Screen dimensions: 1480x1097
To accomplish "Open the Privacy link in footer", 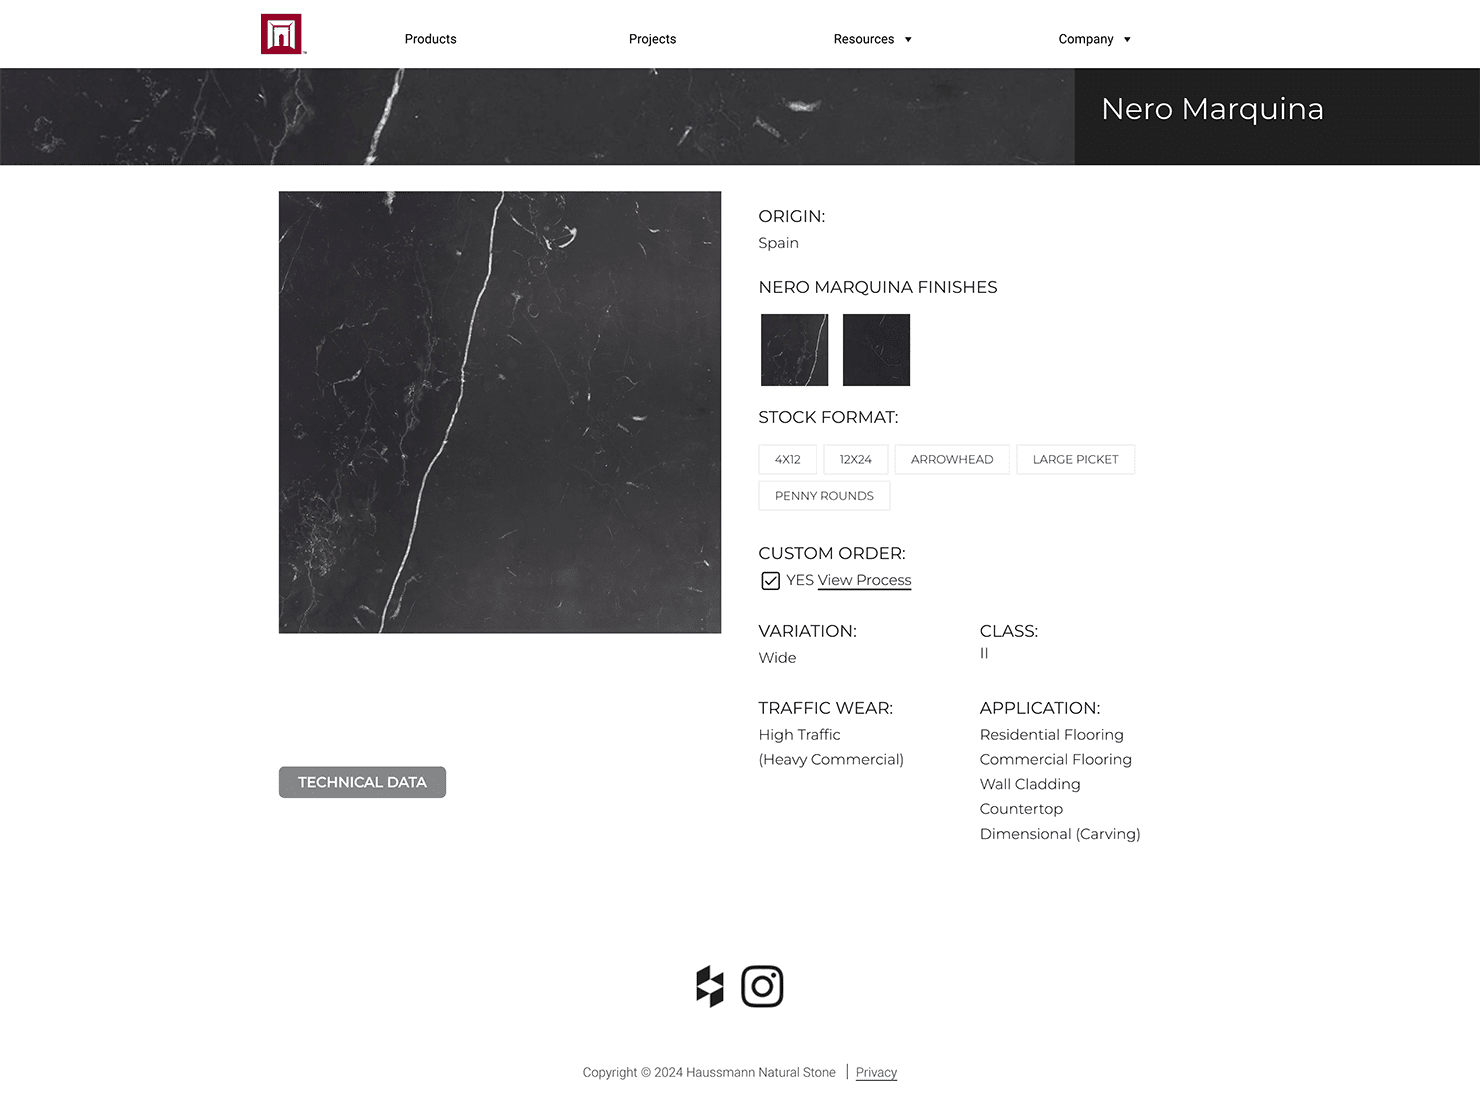I will tap(876, 1072).
